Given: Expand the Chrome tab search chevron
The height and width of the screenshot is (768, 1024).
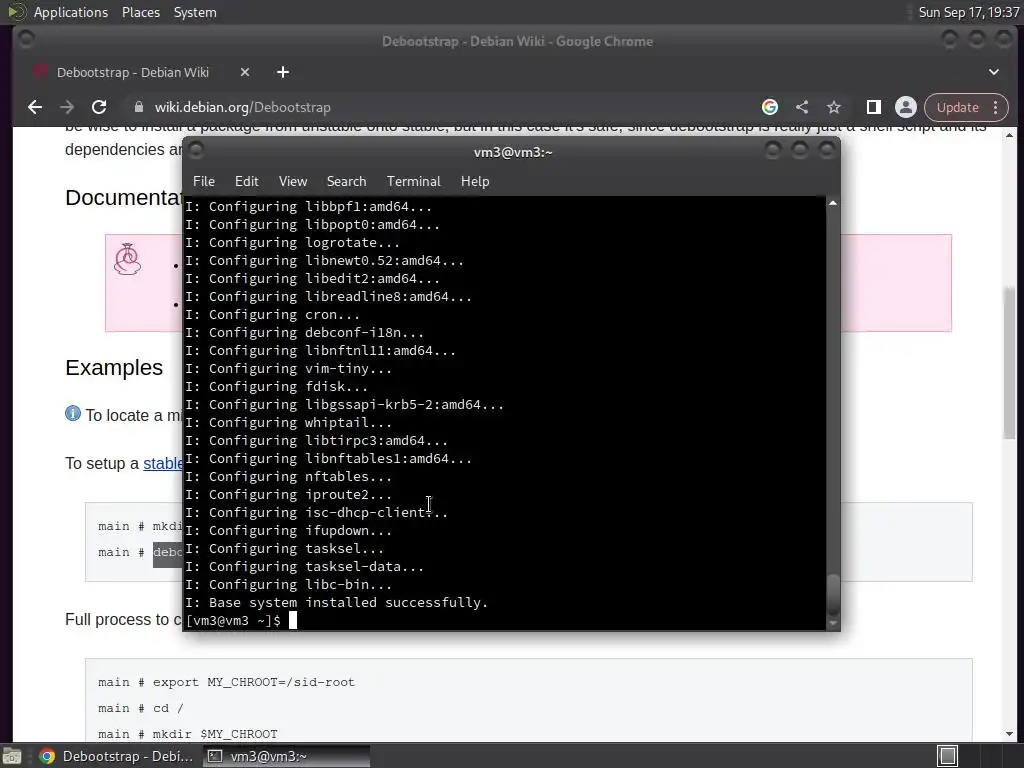Looking at the screenshot, I should (993, 72).
